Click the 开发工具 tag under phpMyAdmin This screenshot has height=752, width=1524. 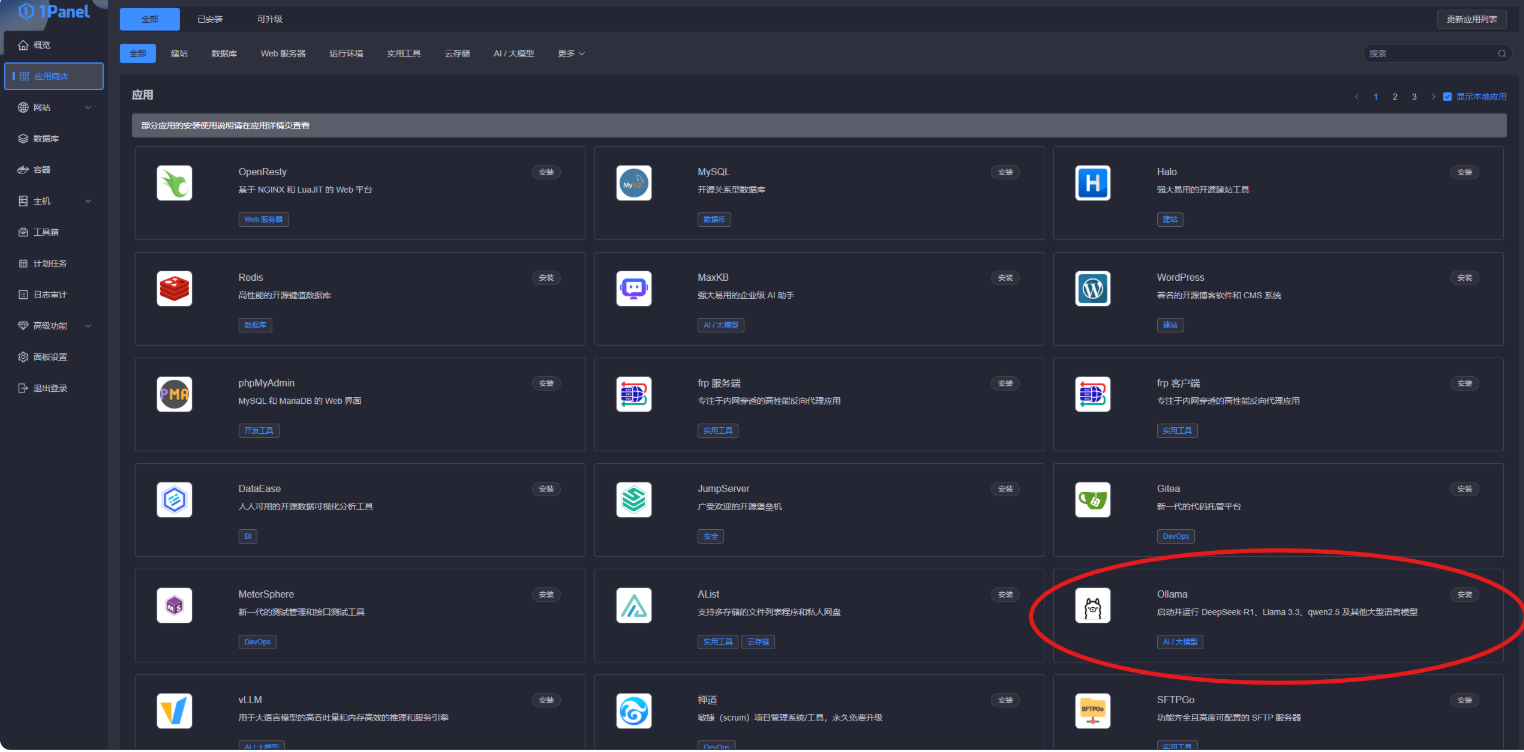(x=259, y=431)
